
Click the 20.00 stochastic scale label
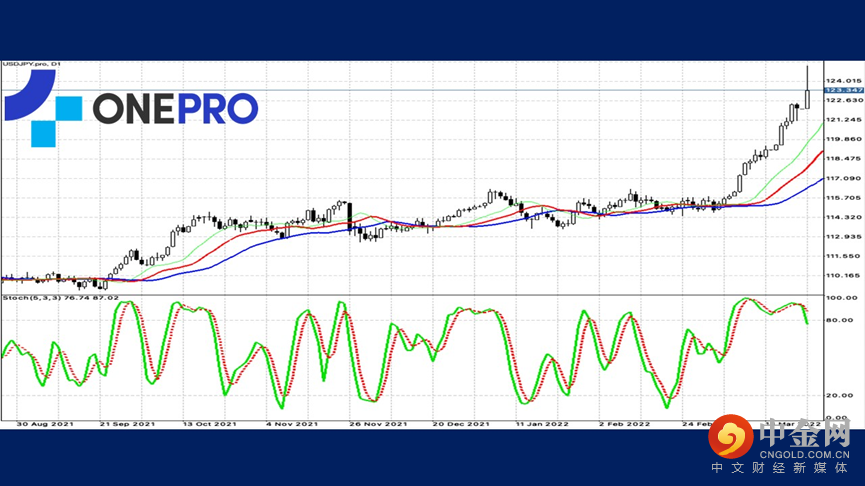[x=840, y=396]
